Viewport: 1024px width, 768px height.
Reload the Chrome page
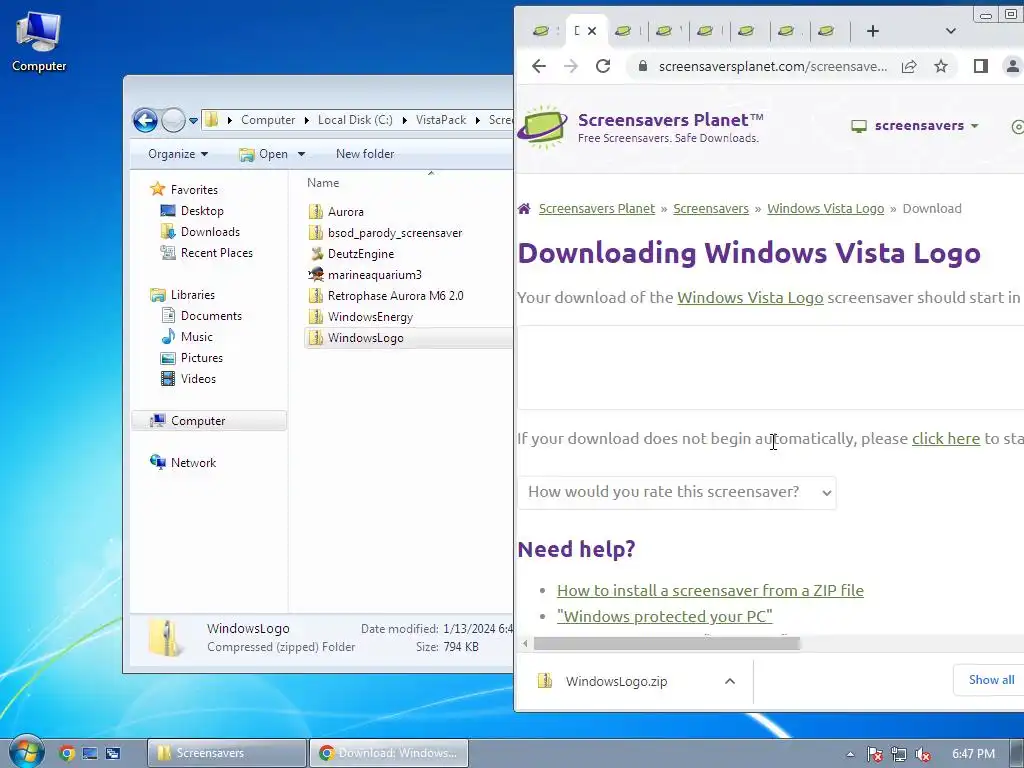603,66
